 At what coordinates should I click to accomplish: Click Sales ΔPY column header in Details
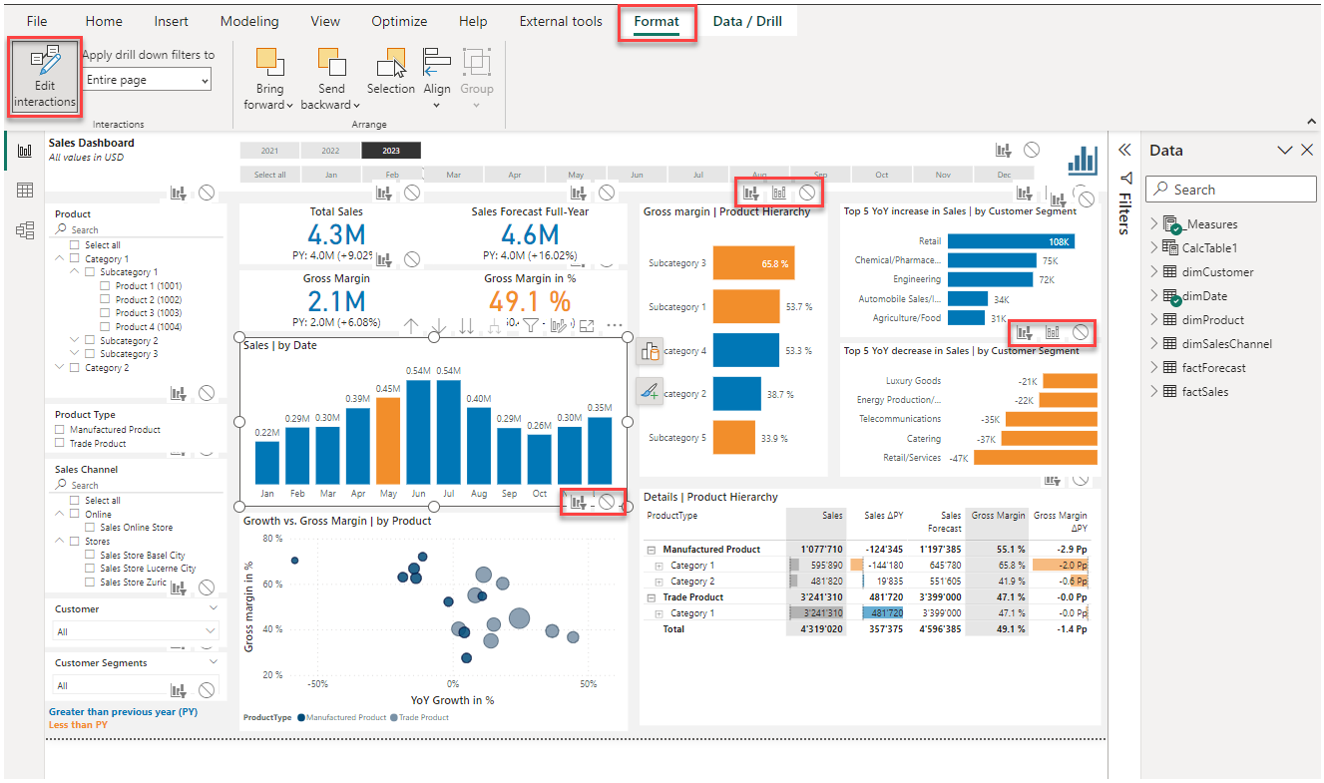pyautogui.click(x=883, y=516)
